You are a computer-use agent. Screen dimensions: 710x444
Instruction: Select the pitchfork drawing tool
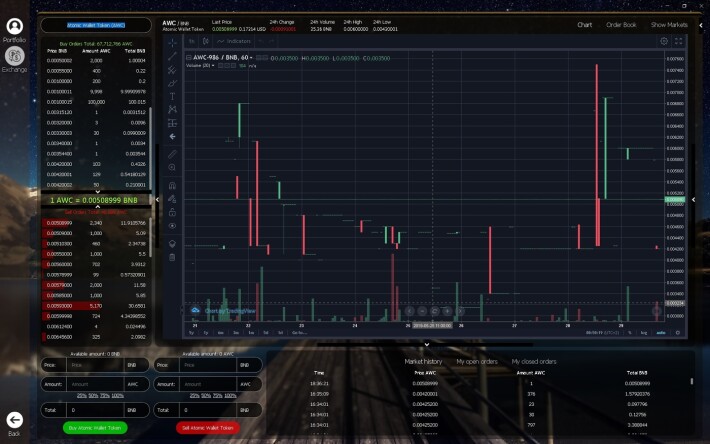[173, 70]
